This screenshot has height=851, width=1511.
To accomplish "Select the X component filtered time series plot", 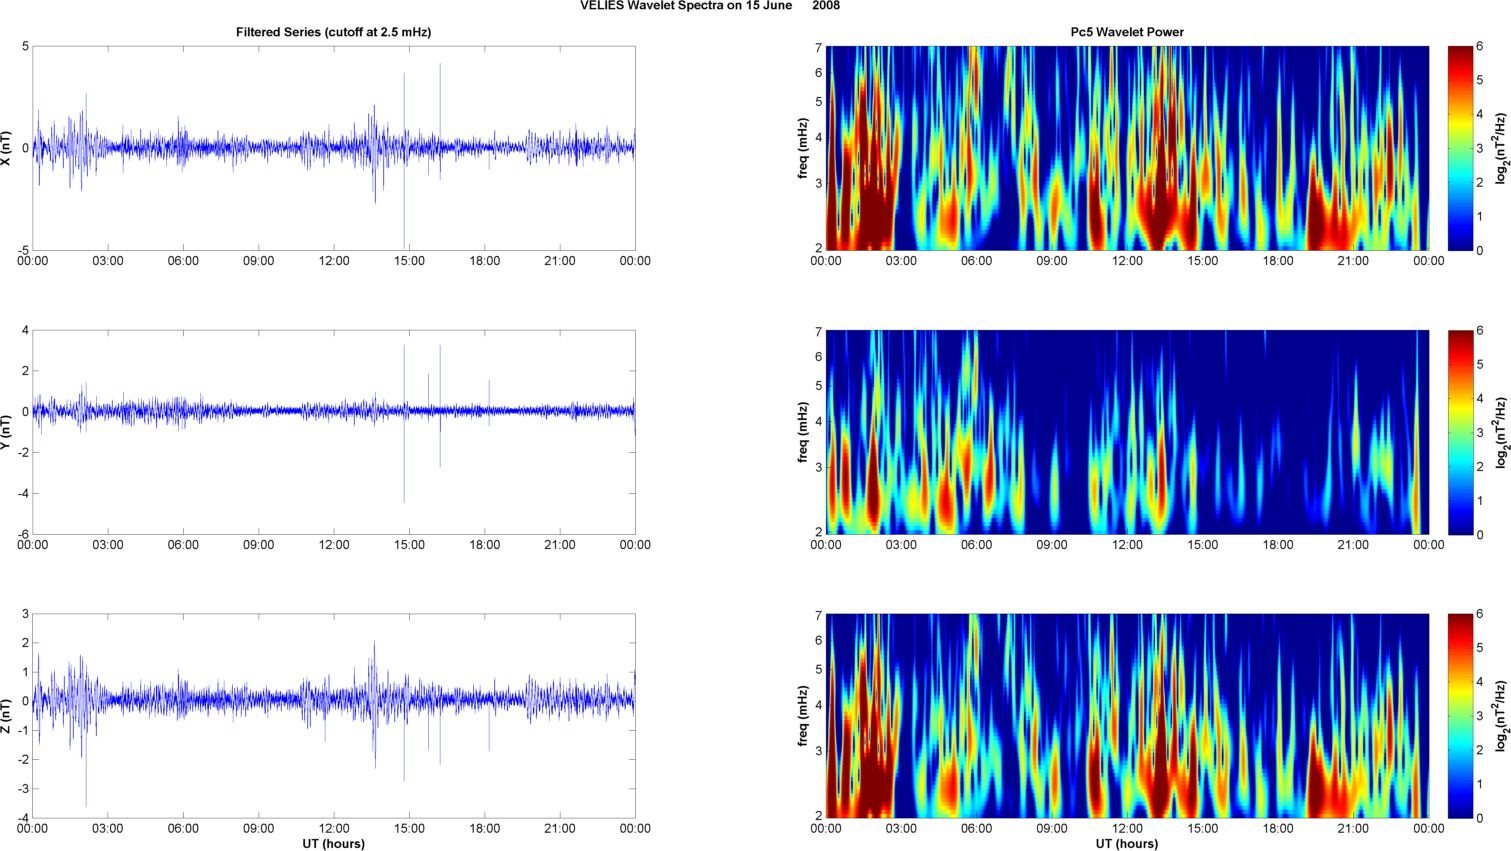I will (334, 148).
